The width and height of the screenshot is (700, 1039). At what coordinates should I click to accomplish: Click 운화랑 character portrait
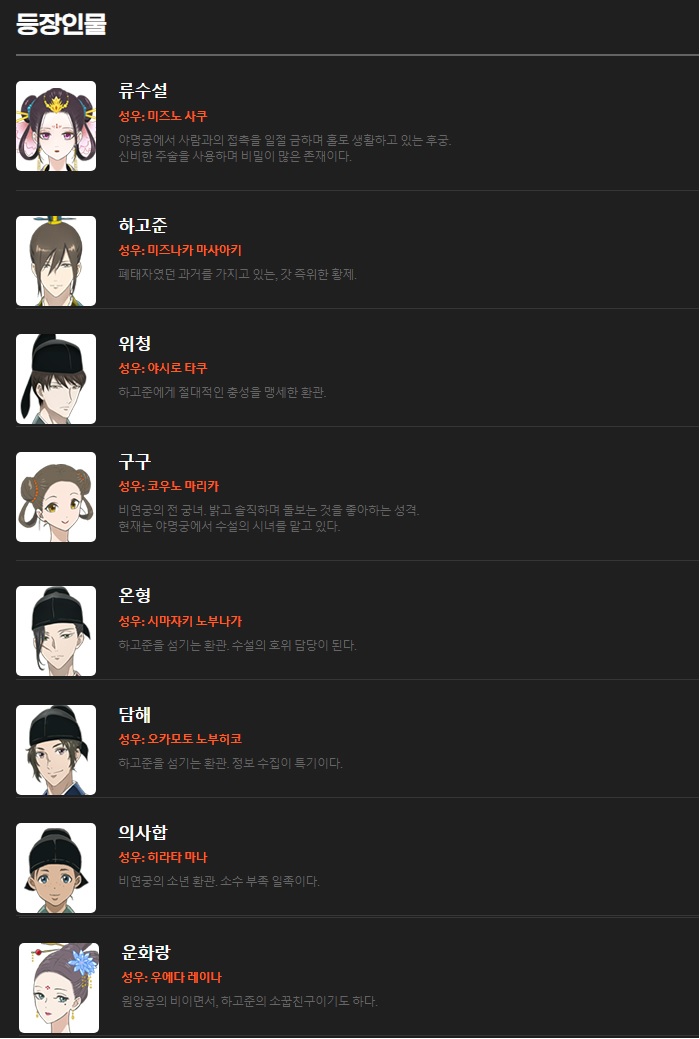point(59,987)
